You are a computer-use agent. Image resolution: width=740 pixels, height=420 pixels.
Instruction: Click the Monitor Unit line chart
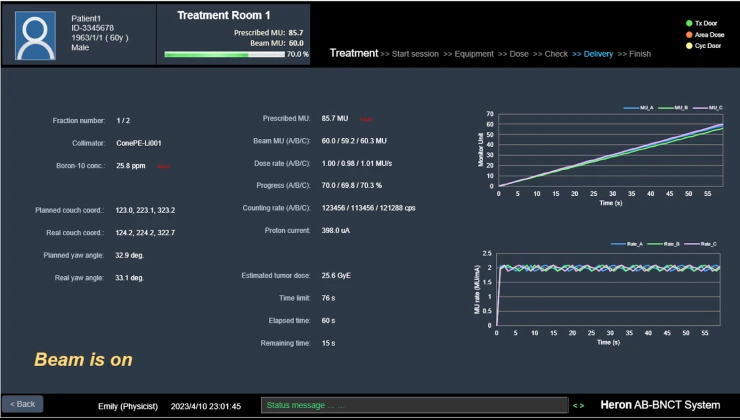tap(610, 150)
